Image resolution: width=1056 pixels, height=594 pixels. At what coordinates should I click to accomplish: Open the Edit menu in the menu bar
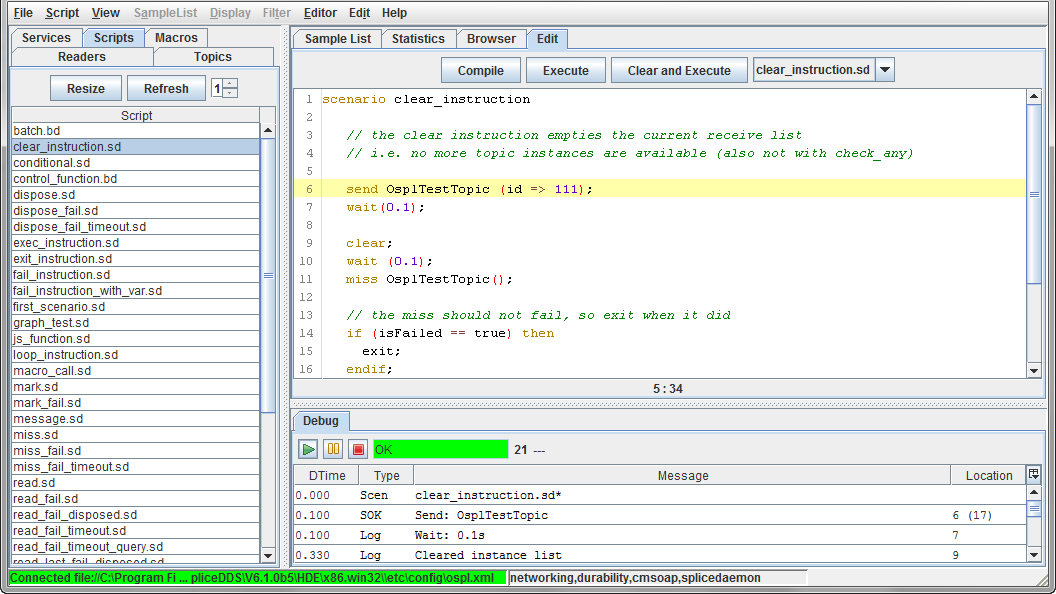click(x=359, y=13)
